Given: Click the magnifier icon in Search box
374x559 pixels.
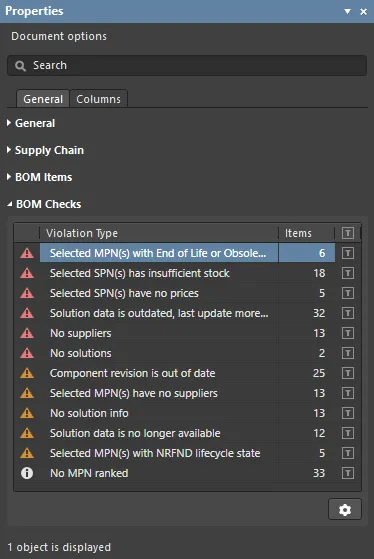Looking at the screenshot, I should coord(20,66).
